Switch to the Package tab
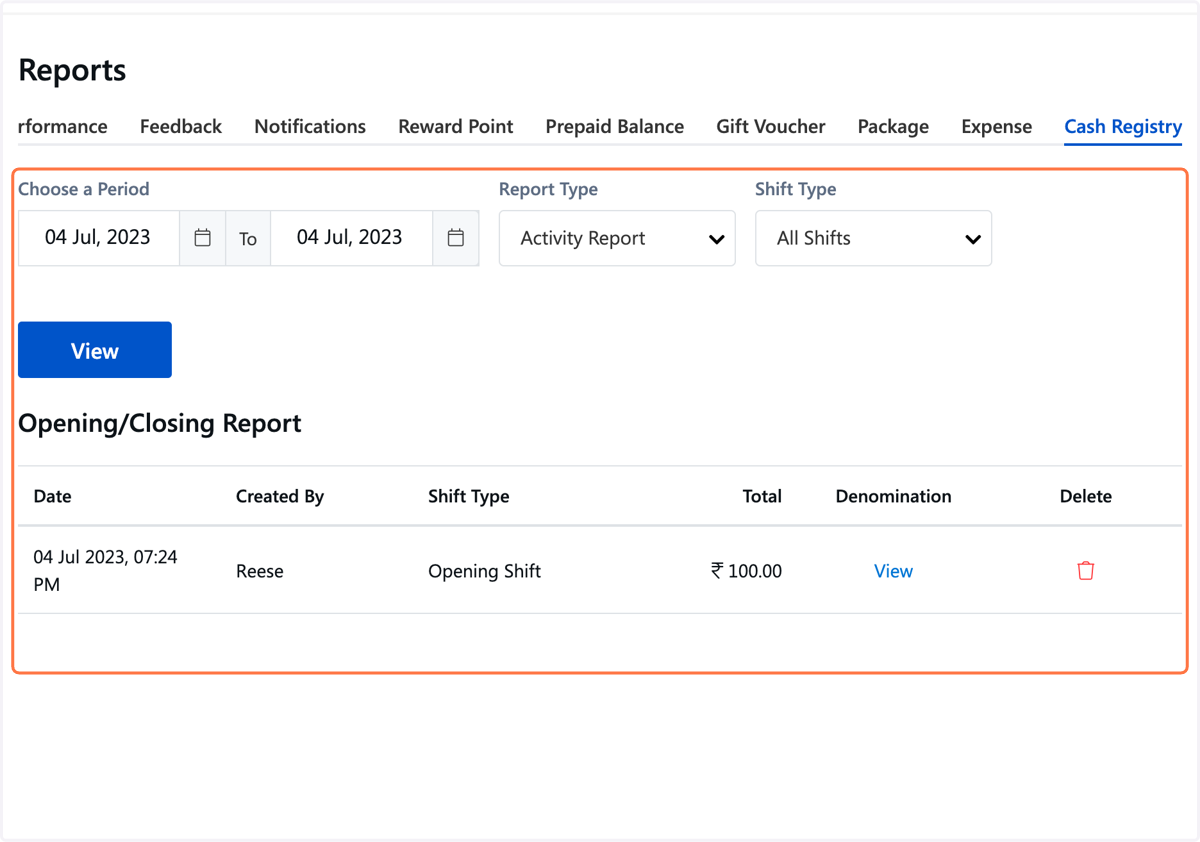Viewport: 1200px width, 842px height. coord(893,127)
